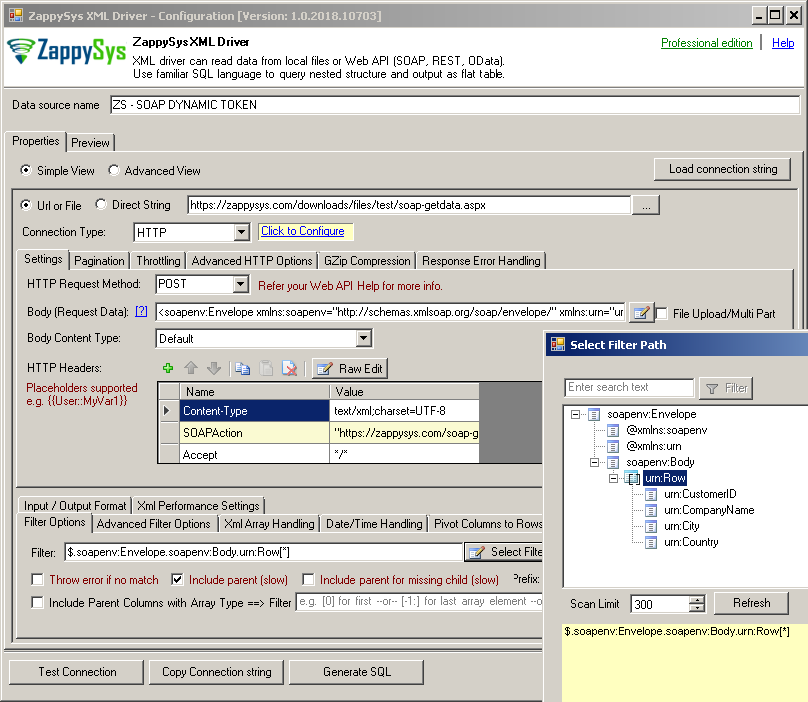Collapse soapenv:Envelope tree node
This screenshot has height=702, width=808.
[x=575, y=414]
